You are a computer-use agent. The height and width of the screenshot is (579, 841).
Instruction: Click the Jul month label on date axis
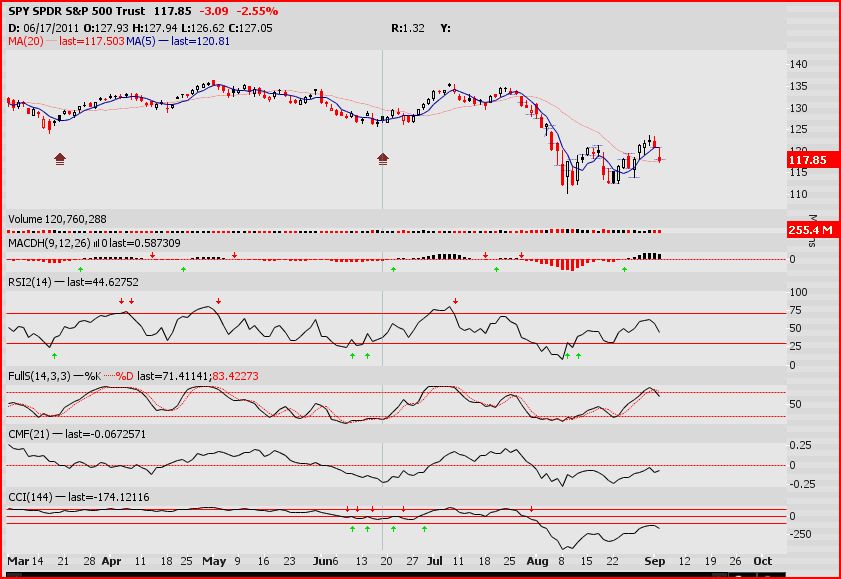pos(435,561)
